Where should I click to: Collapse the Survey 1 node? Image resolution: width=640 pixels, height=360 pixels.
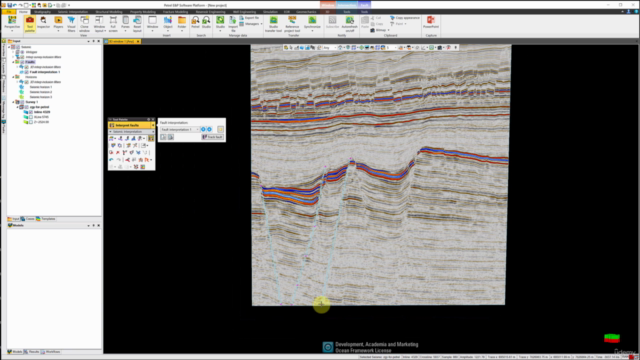coord(13,102)
